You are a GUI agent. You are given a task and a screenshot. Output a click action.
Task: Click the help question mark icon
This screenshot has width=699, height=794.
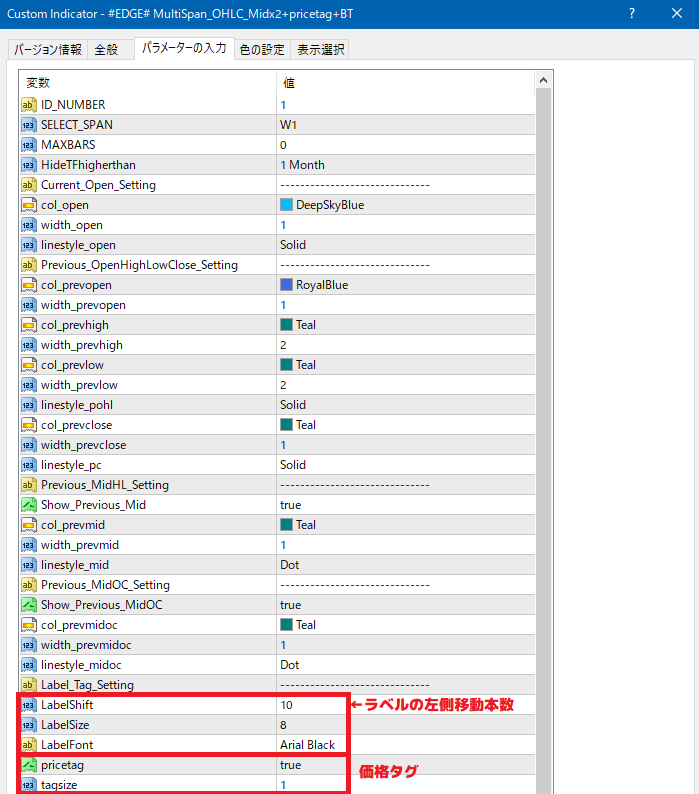coord(632,14)
